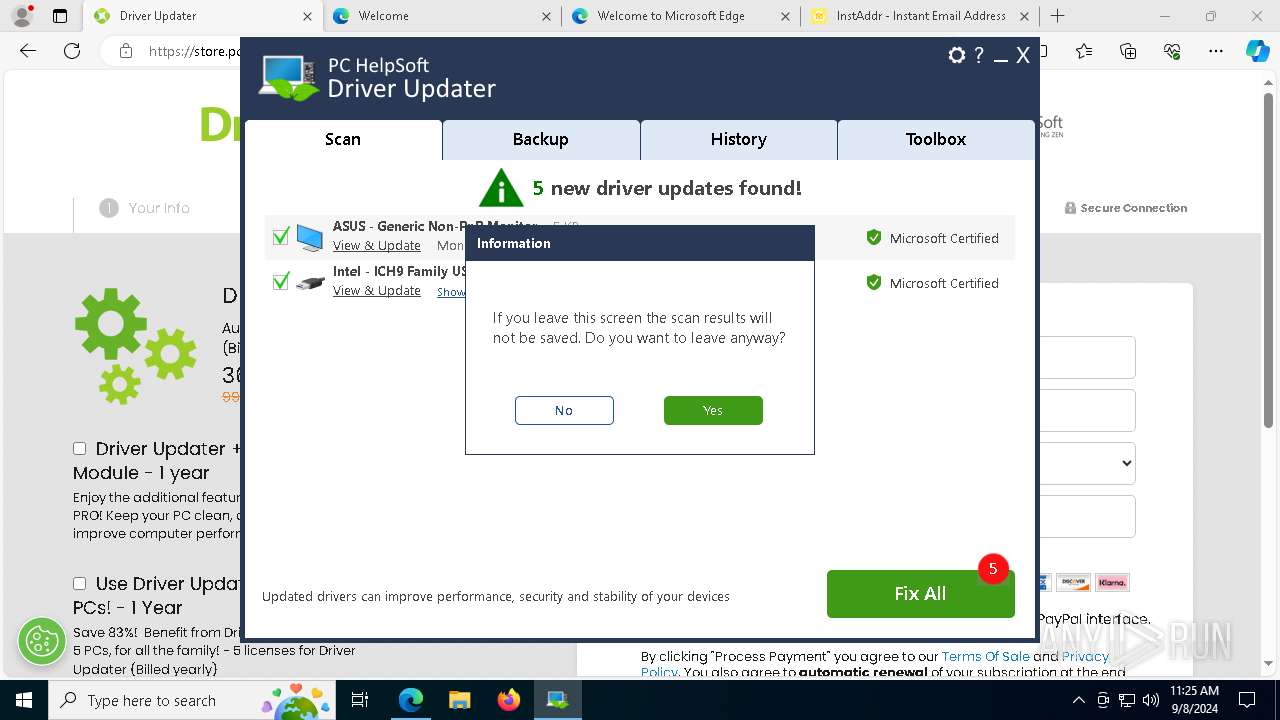Open Copilot in Edge toolbar

pyautogui.click(x=1257, y=51)
